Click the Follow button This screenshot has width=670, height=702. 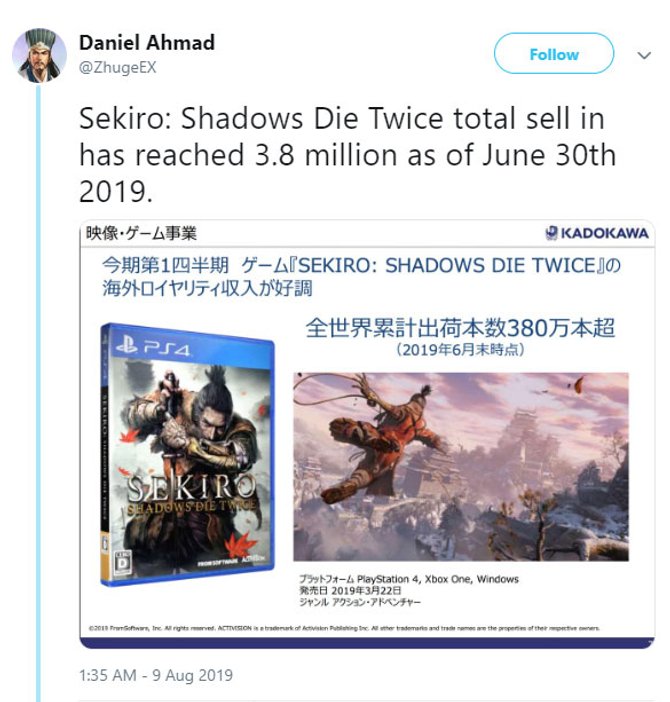554,54
